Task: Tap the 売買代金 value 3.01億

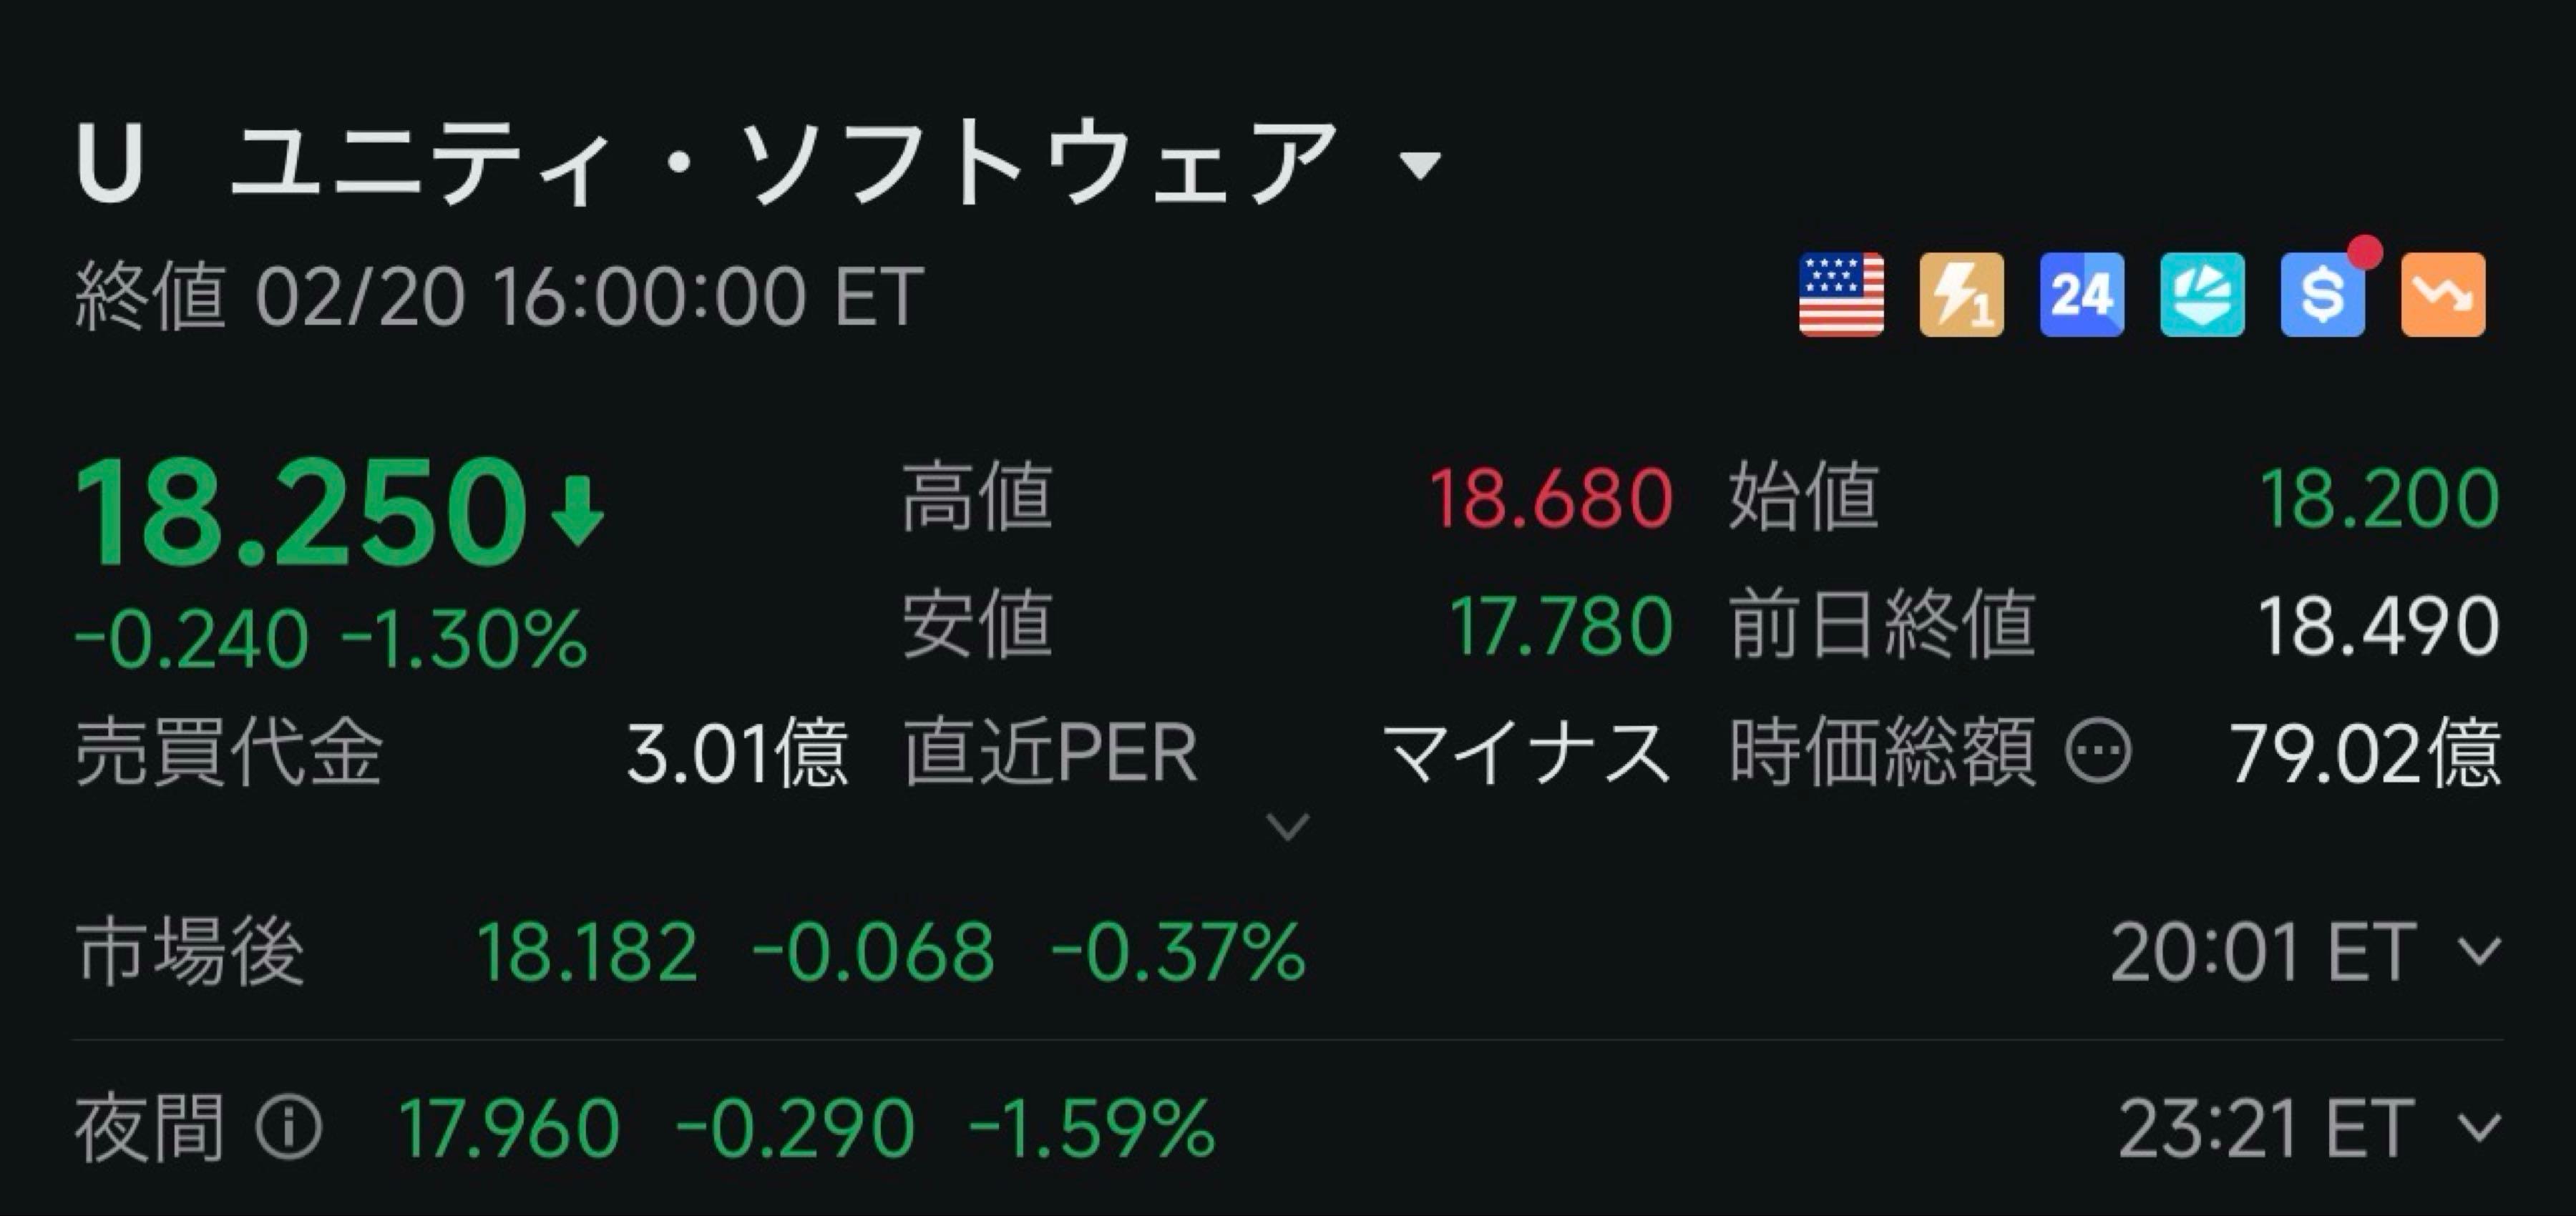Action: [737, 752]
